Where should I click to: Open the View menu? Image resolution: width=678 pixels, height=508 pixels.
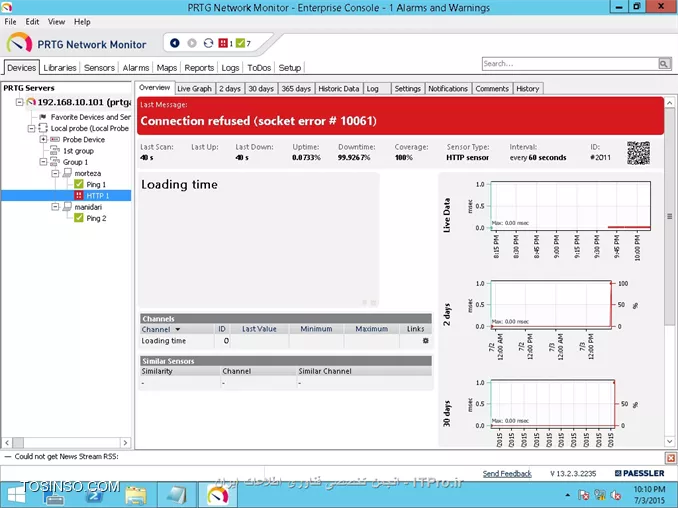(x=56, y=22)
